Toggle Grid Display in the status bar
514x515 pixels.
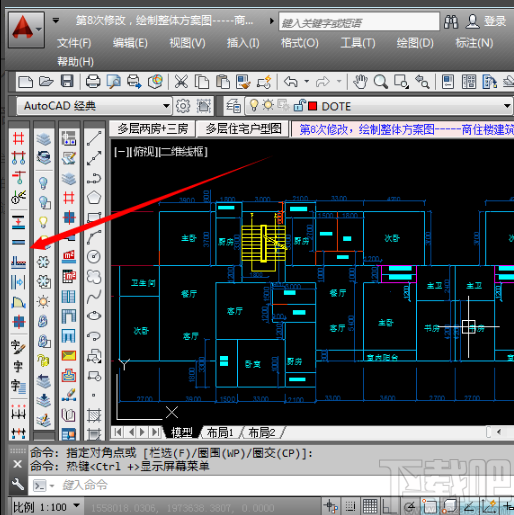point(370,506)
